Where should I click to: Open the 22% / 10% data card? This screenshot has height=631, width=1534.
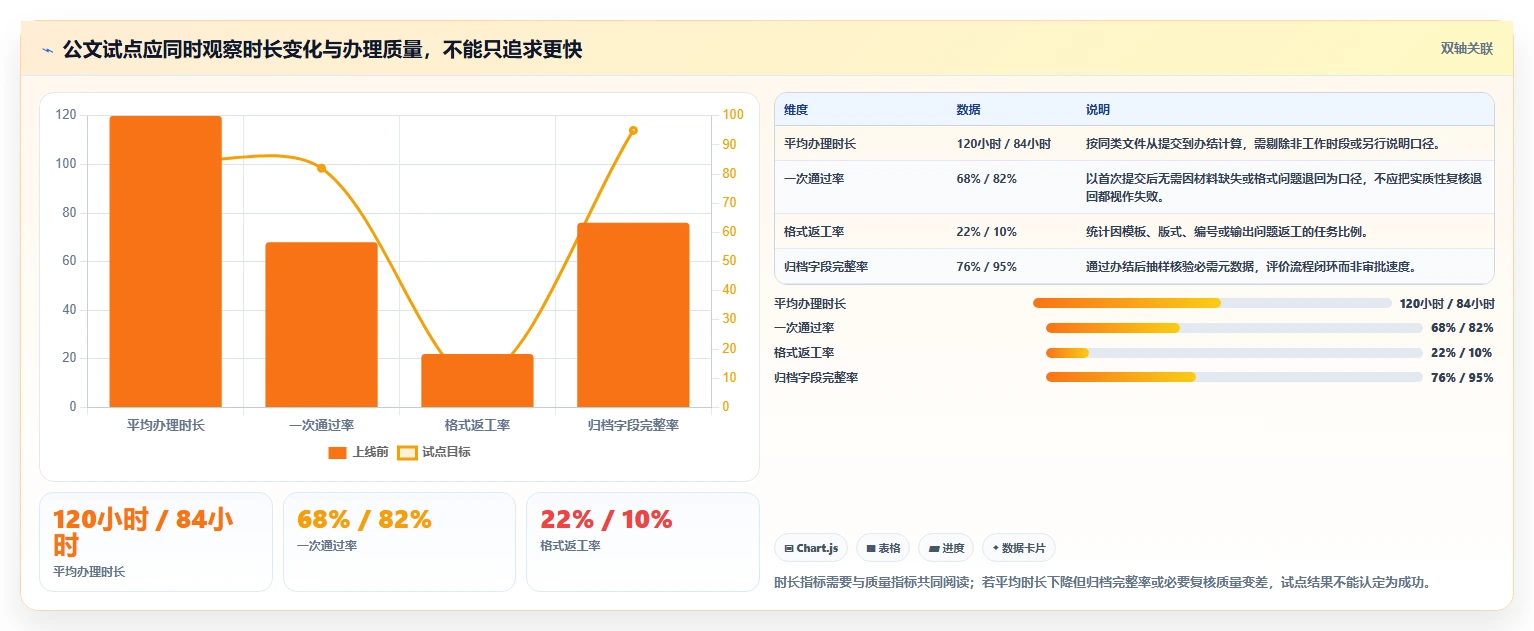pyautogui.click(x=643, y=542)
